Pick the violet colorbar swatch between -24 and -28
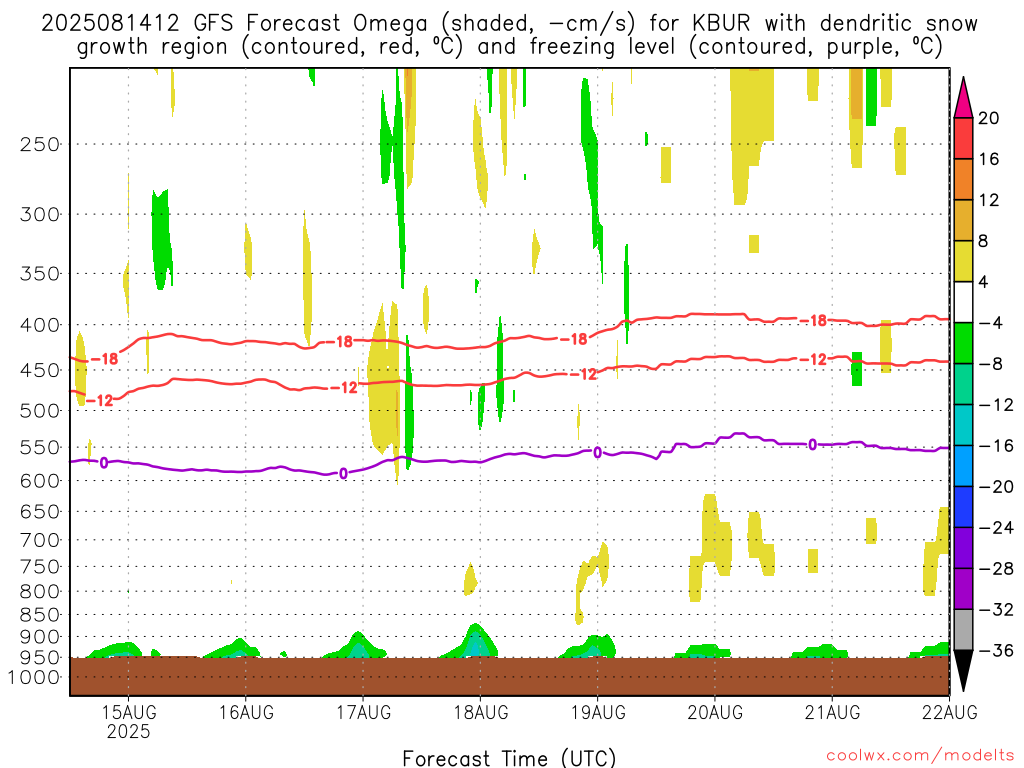 coord(963,547)
